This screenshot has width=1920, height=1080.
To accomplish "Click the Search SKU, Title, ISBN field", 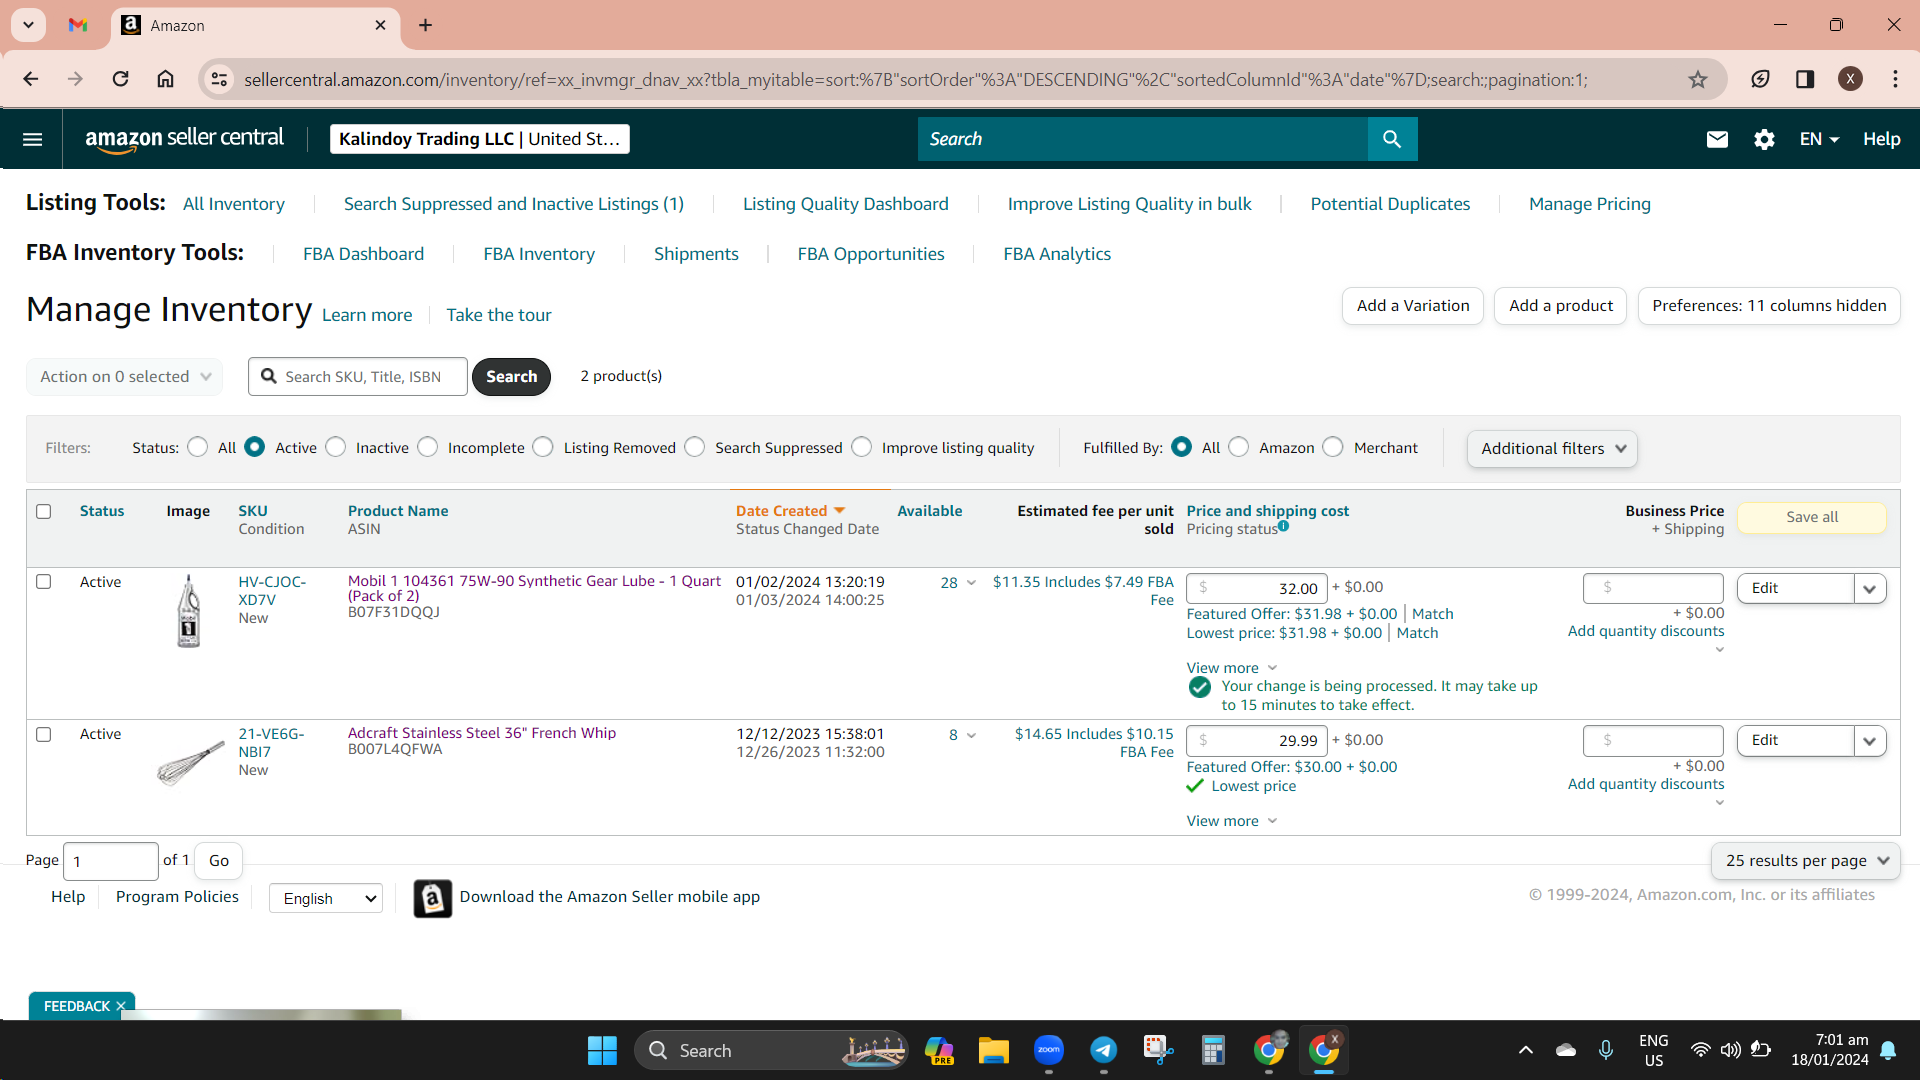I will (358, 376).
